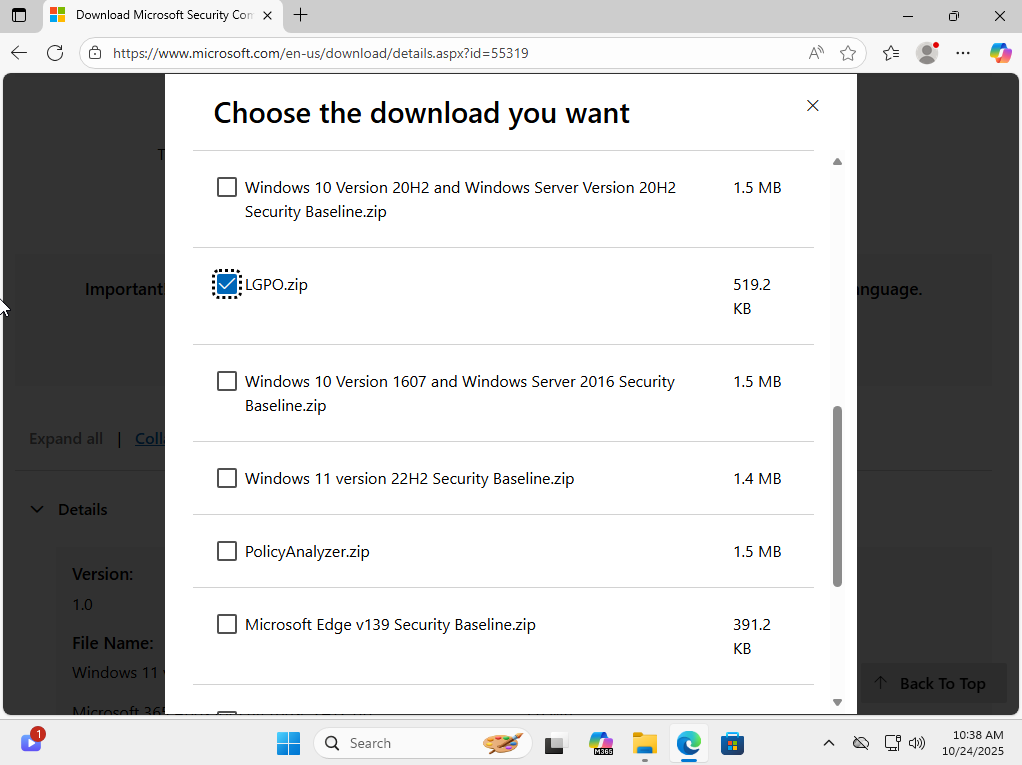Open the tab actions menu button
Image resolution: width=1022 pixels, height=765 pixels.
19,15
